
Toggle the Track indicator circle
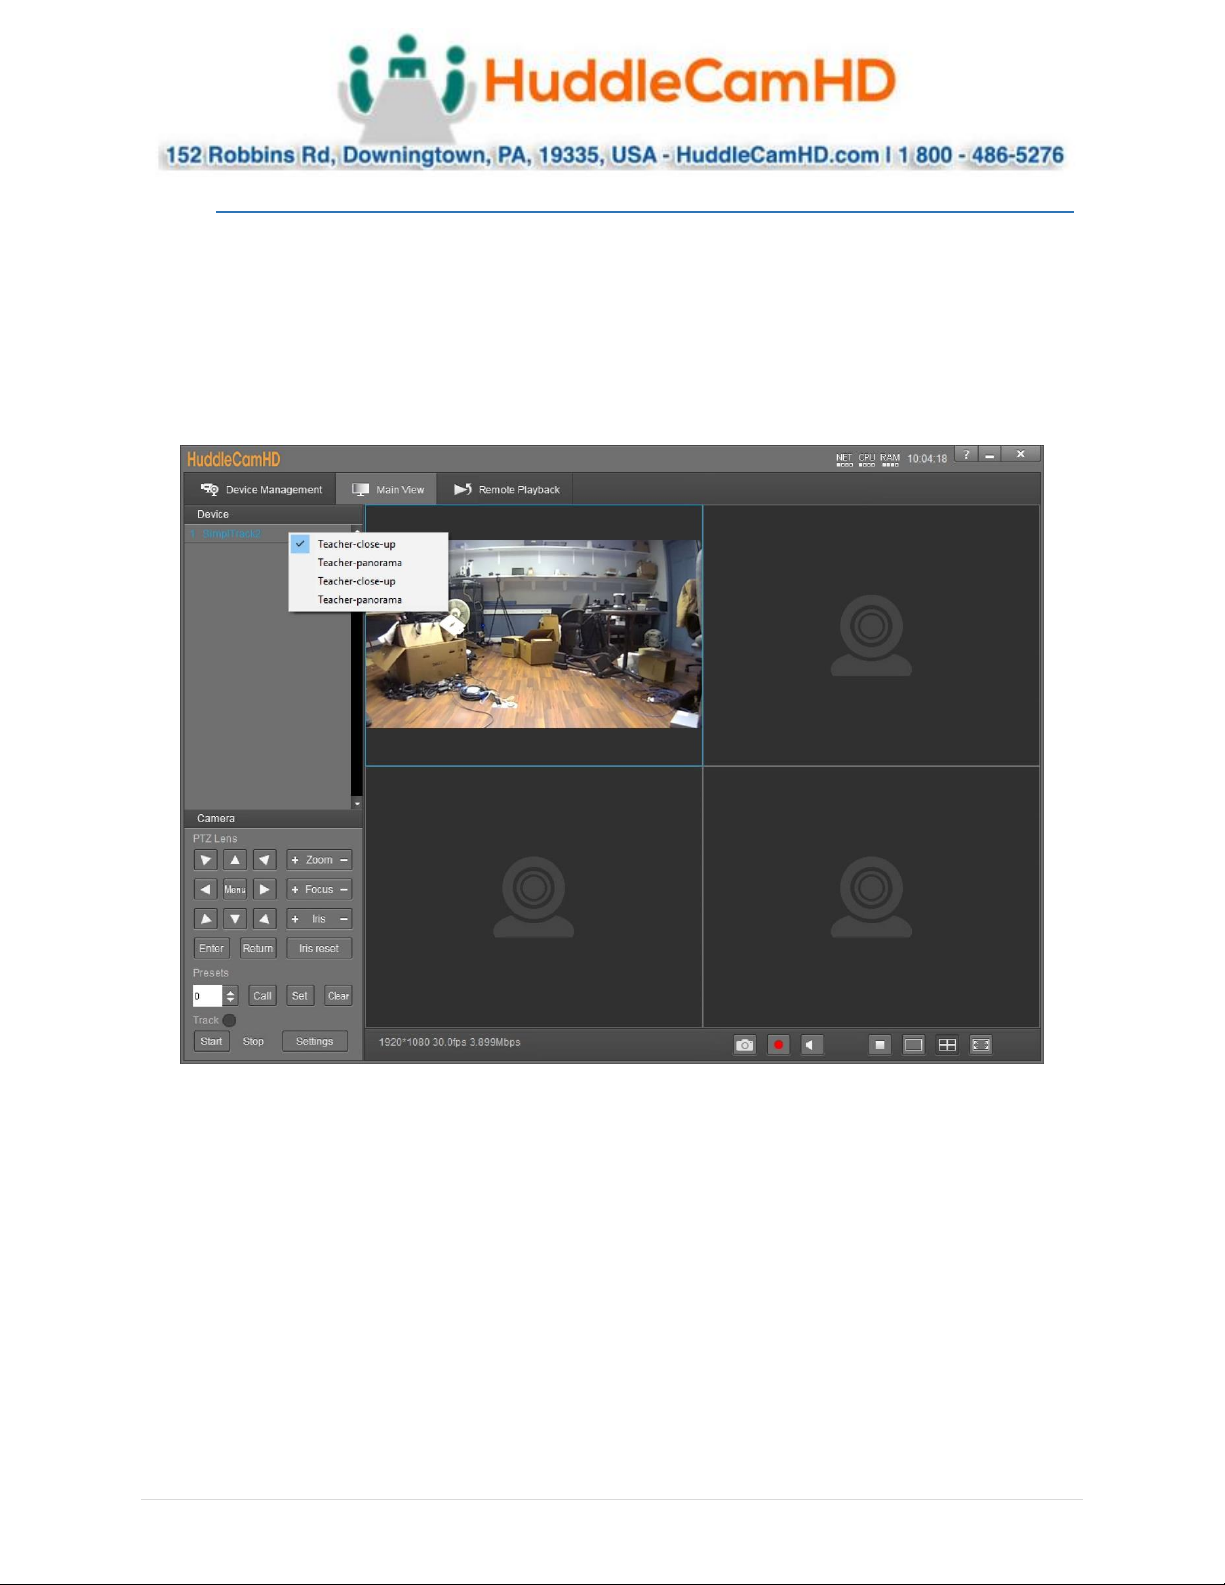[229, 1020]
